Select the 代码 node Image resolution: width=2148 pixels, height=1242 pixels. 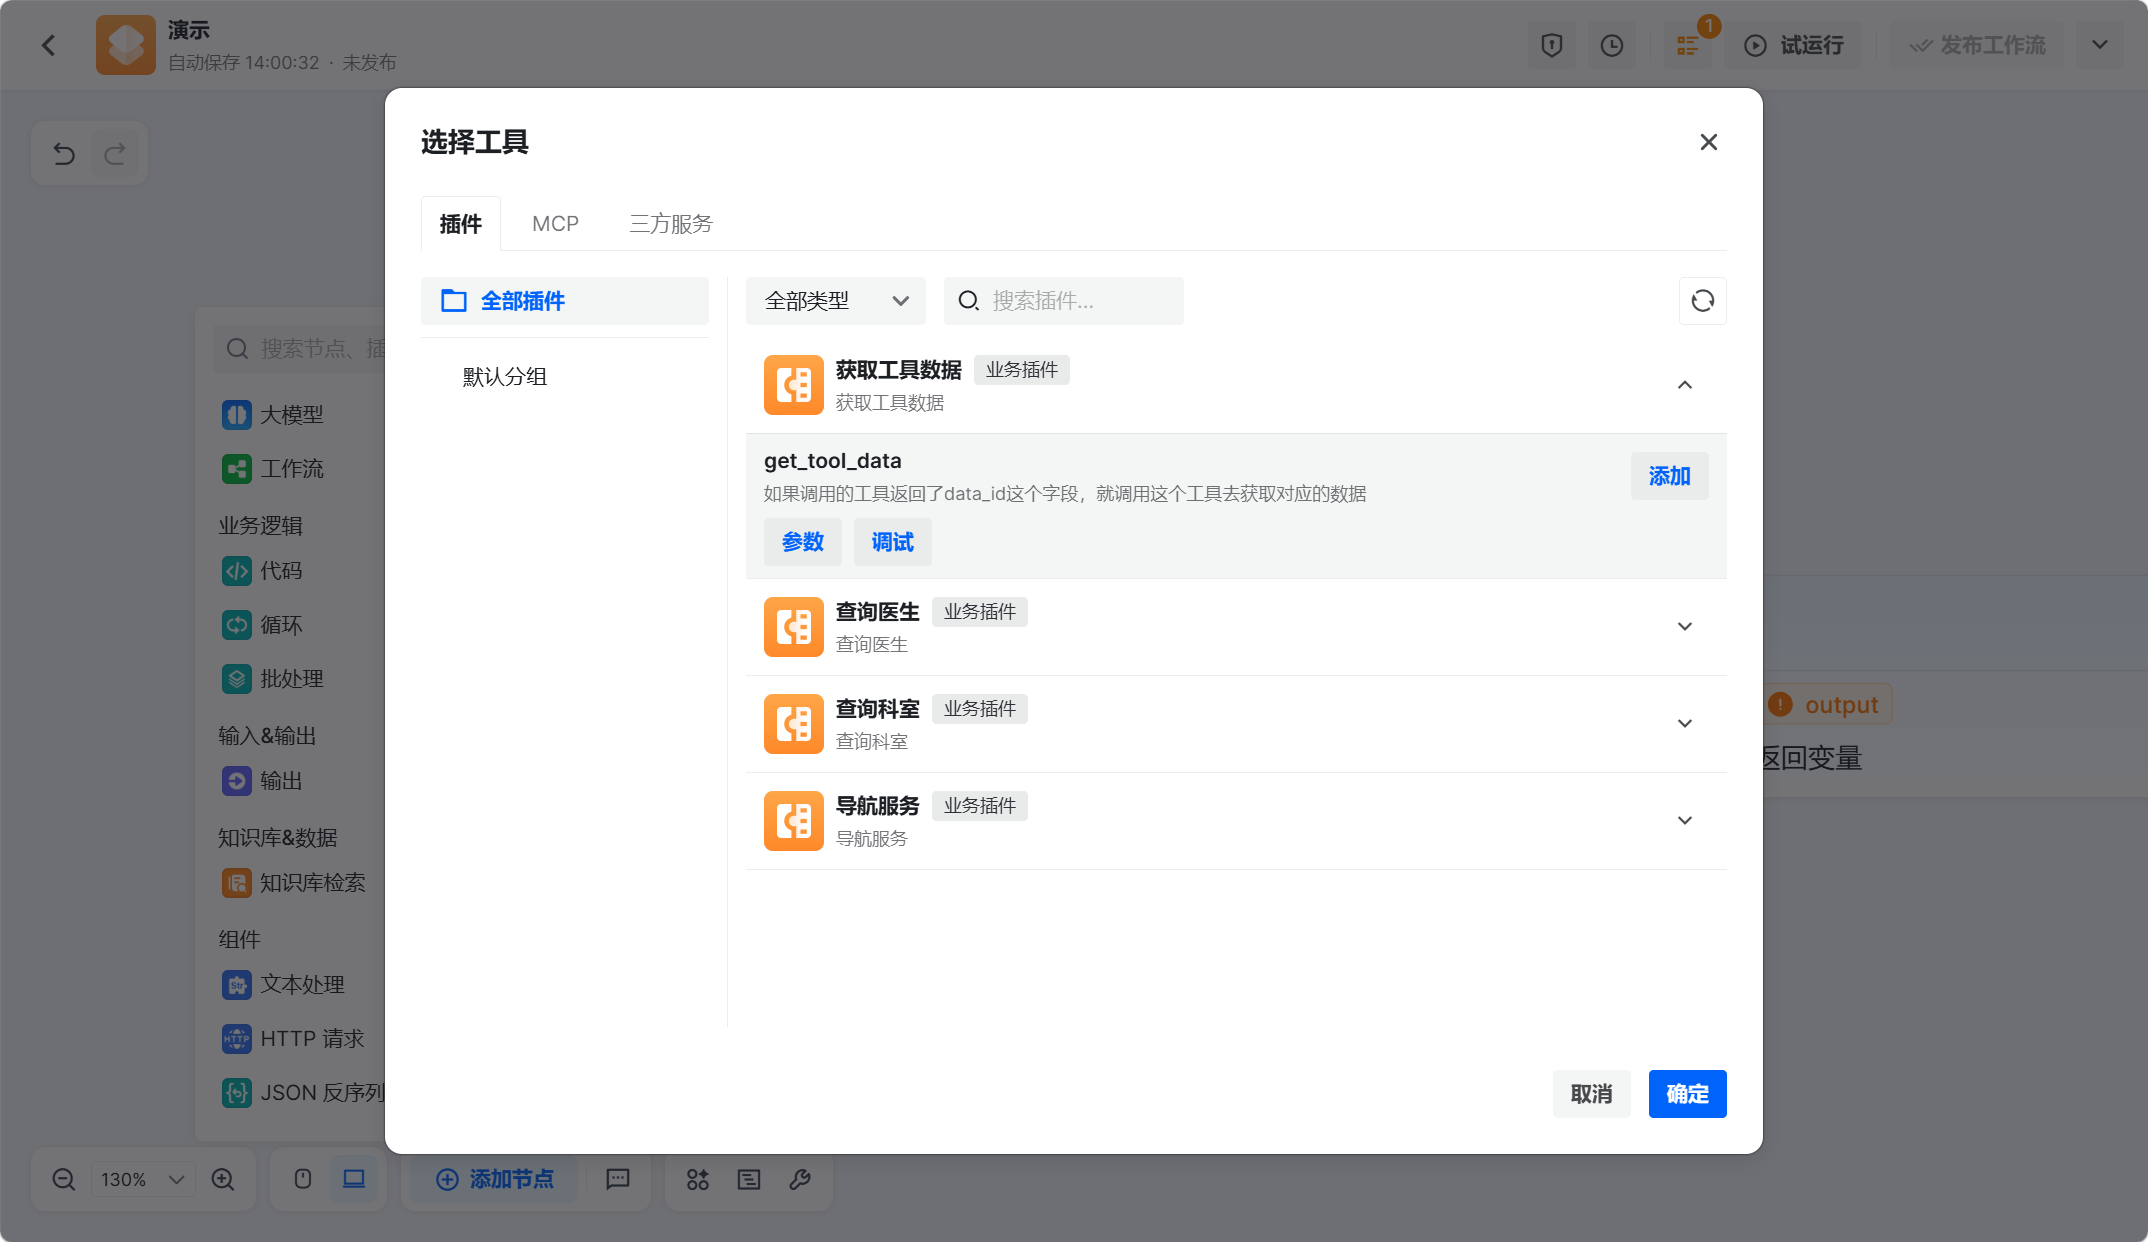pyautogui.click(x=262, y=571)
